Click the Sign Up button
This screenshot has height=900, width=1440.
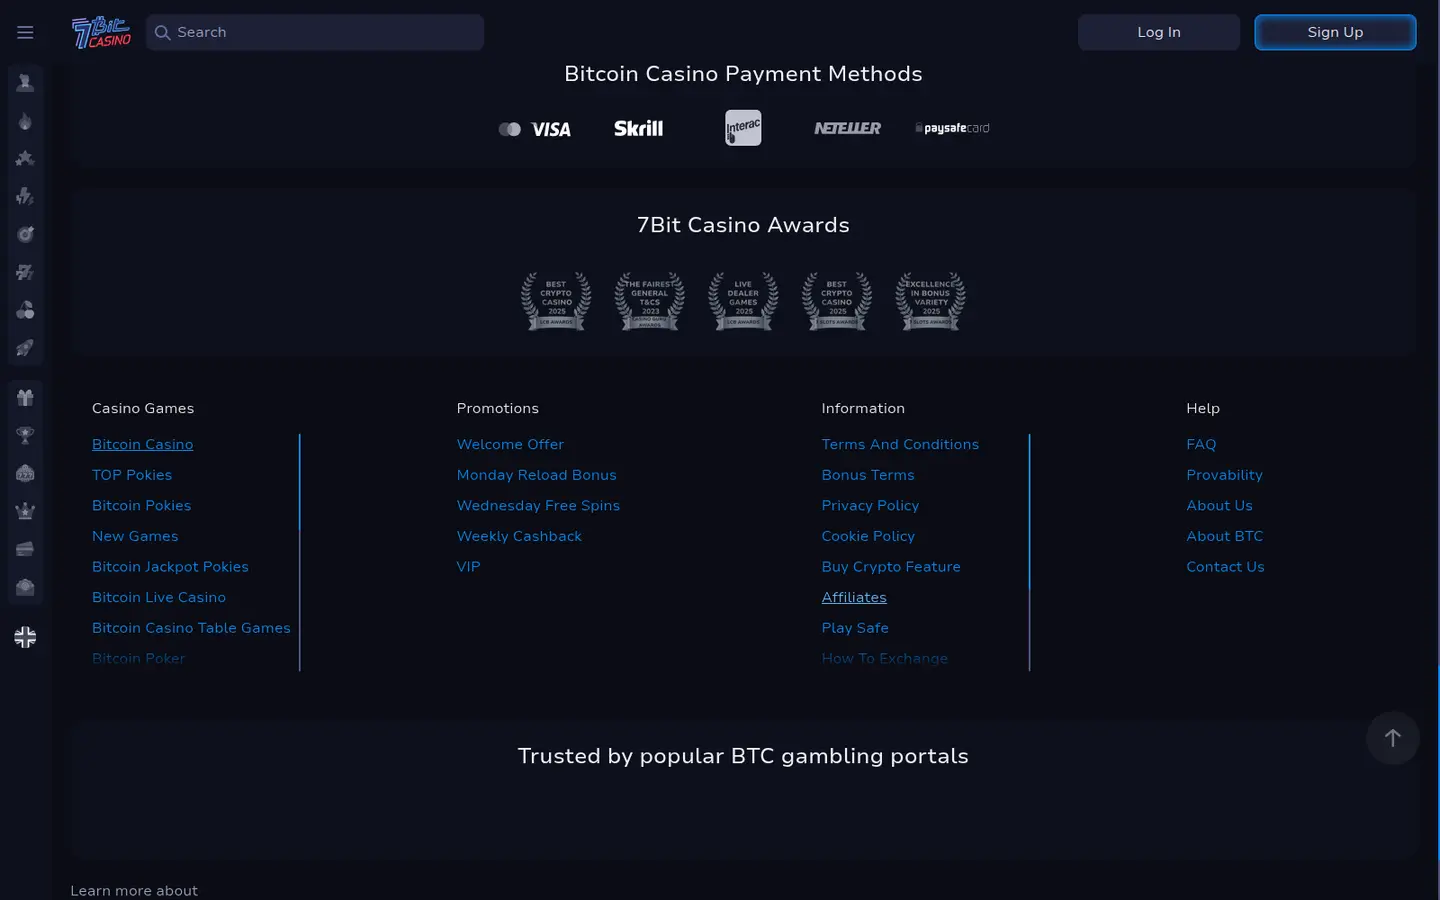point(1335,32)
